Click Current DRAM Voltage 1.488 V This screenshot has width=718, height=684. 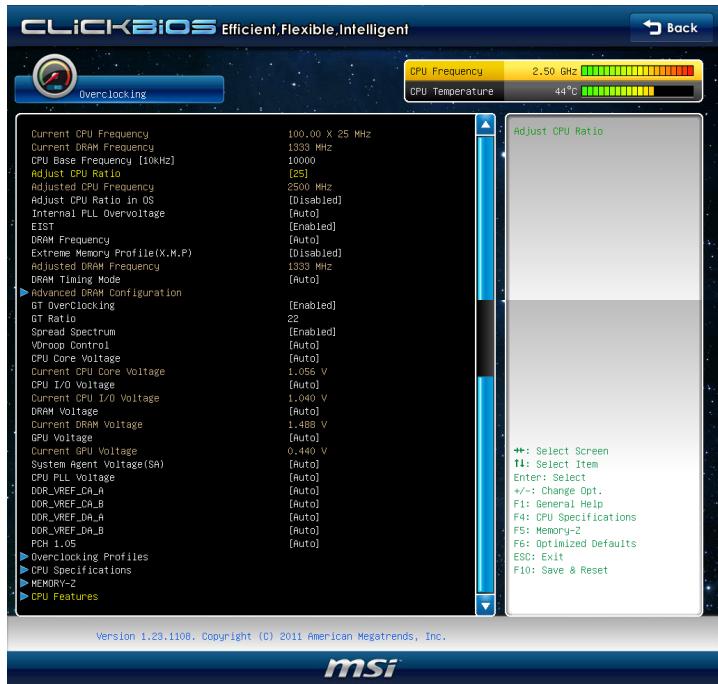tap(307, 424)
